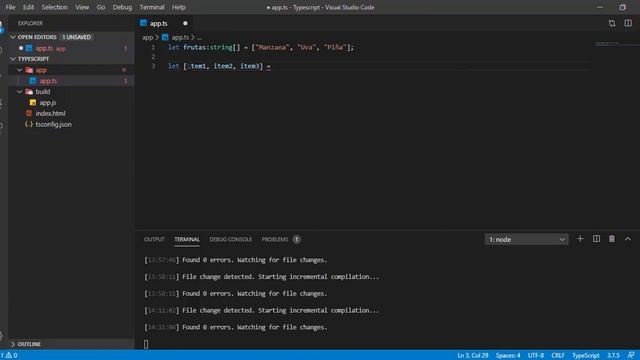Click the EXPLORER panel title

pyautogui.click(x=30, y=24)
